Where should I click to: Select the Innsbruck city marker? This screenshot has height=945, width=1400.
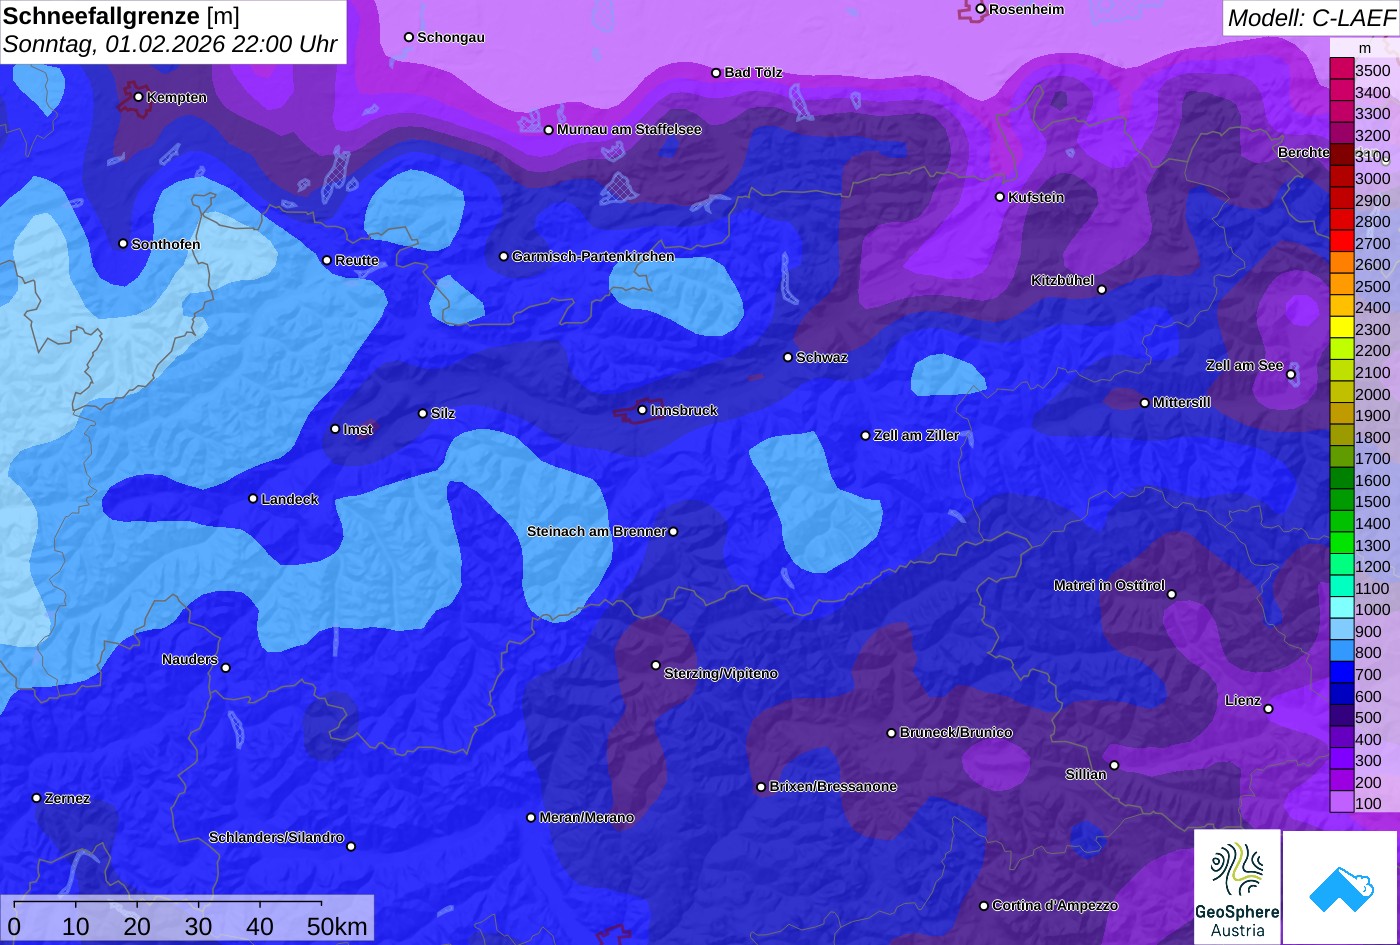(642, 410)
